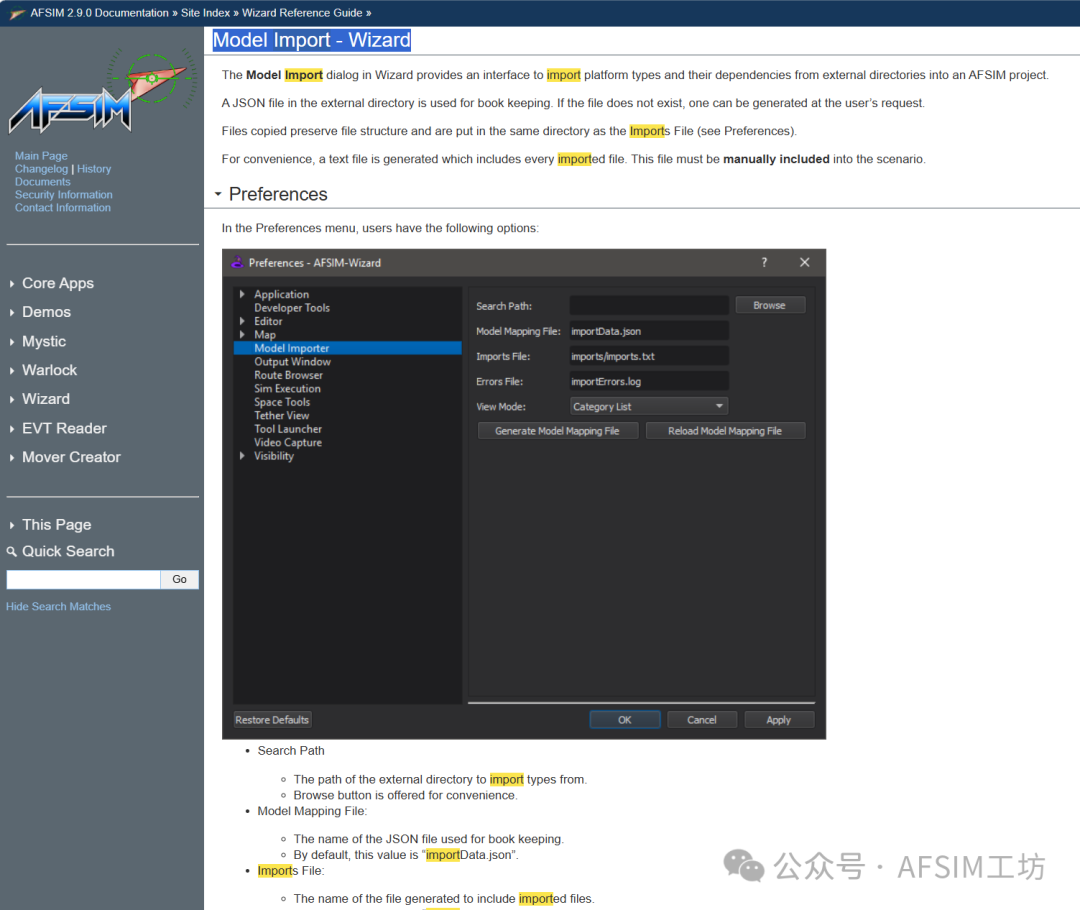Image resolution: width=1080 pixels, height=910 pixels.
Task: Go to Site Index breadcrumb
Action: 205,13
